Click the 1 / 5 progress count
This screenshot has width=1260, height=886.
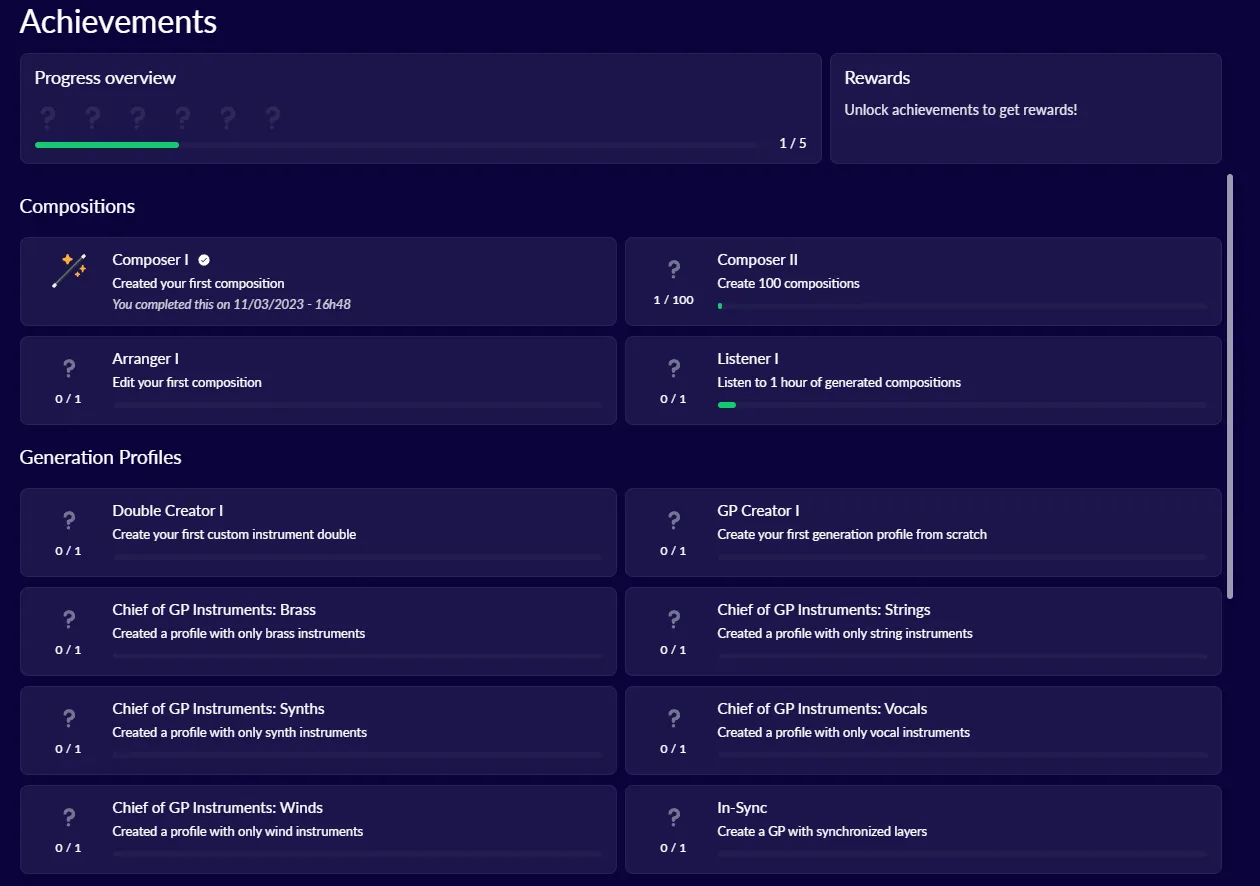tap(793, 144)
